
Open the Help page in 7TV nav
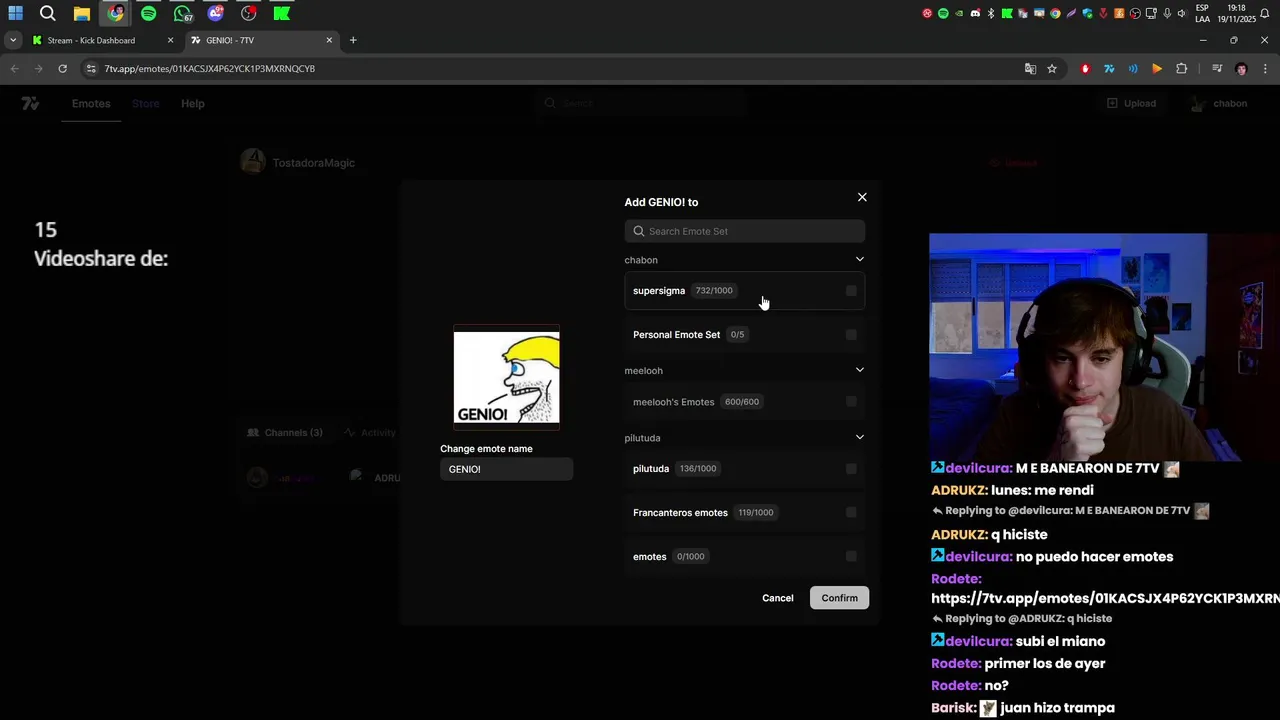[x=193, y=104]
